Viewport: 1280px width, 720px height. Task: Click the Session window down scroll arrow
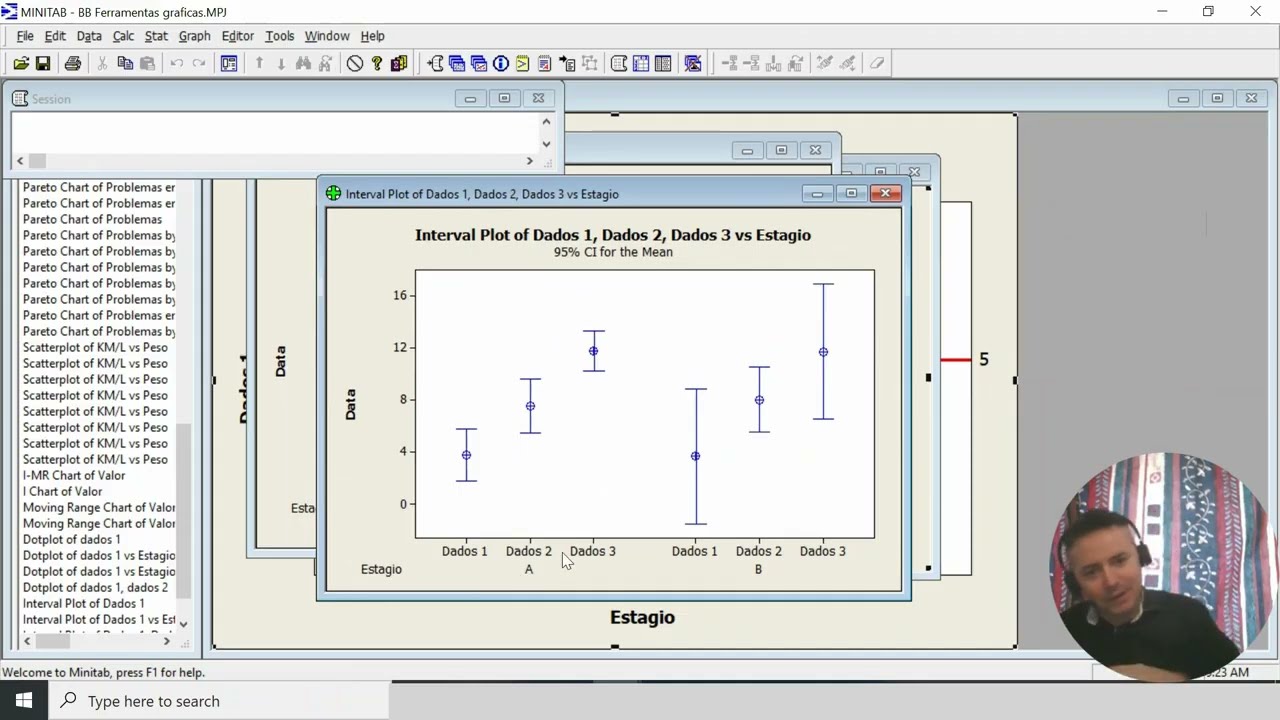[546, 143]
